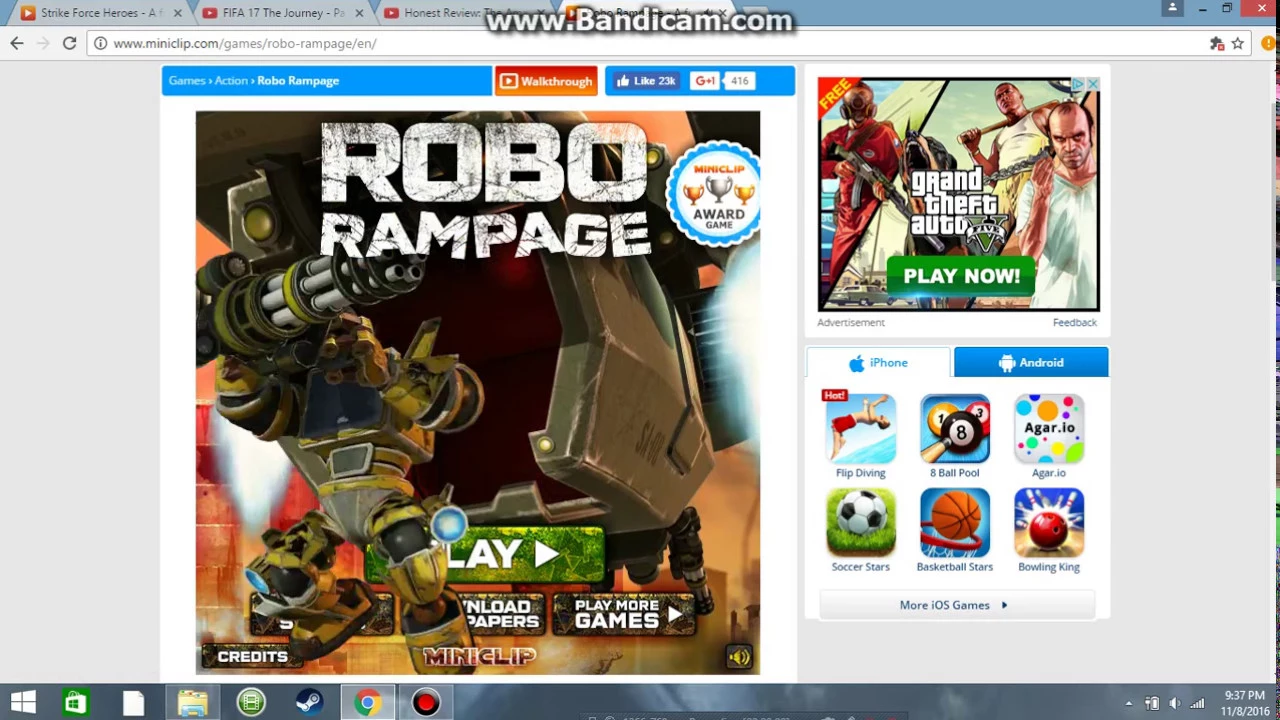Viewport: 1280px width, 720px height.
Task: Bookmark this page with the star icon
Action: (1237, 43)
